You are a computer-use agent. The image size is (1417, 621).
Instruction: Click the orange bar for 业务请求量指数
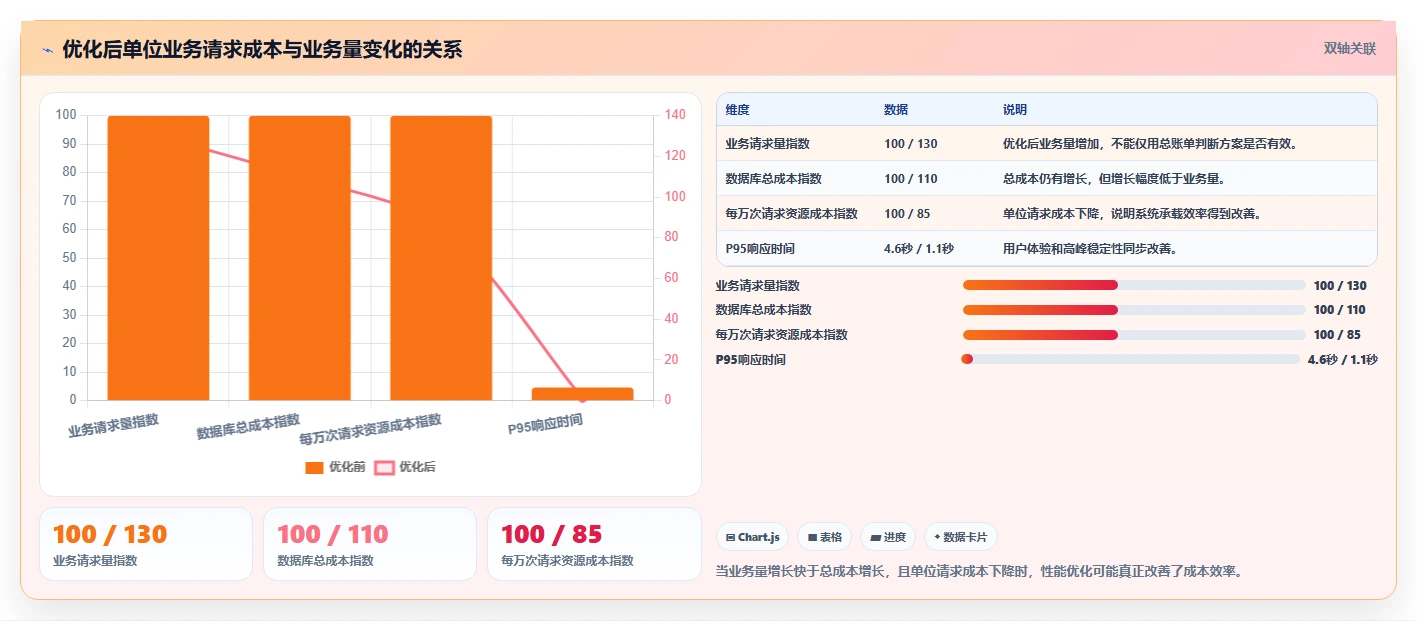(x=158, y=258)
